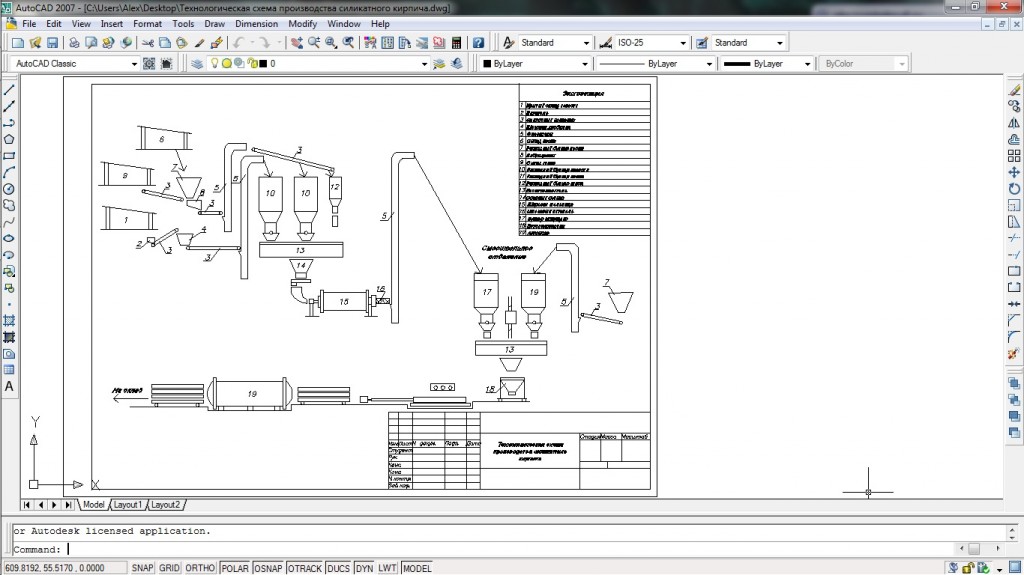Open the ByColor plot style dropdown

902,63
